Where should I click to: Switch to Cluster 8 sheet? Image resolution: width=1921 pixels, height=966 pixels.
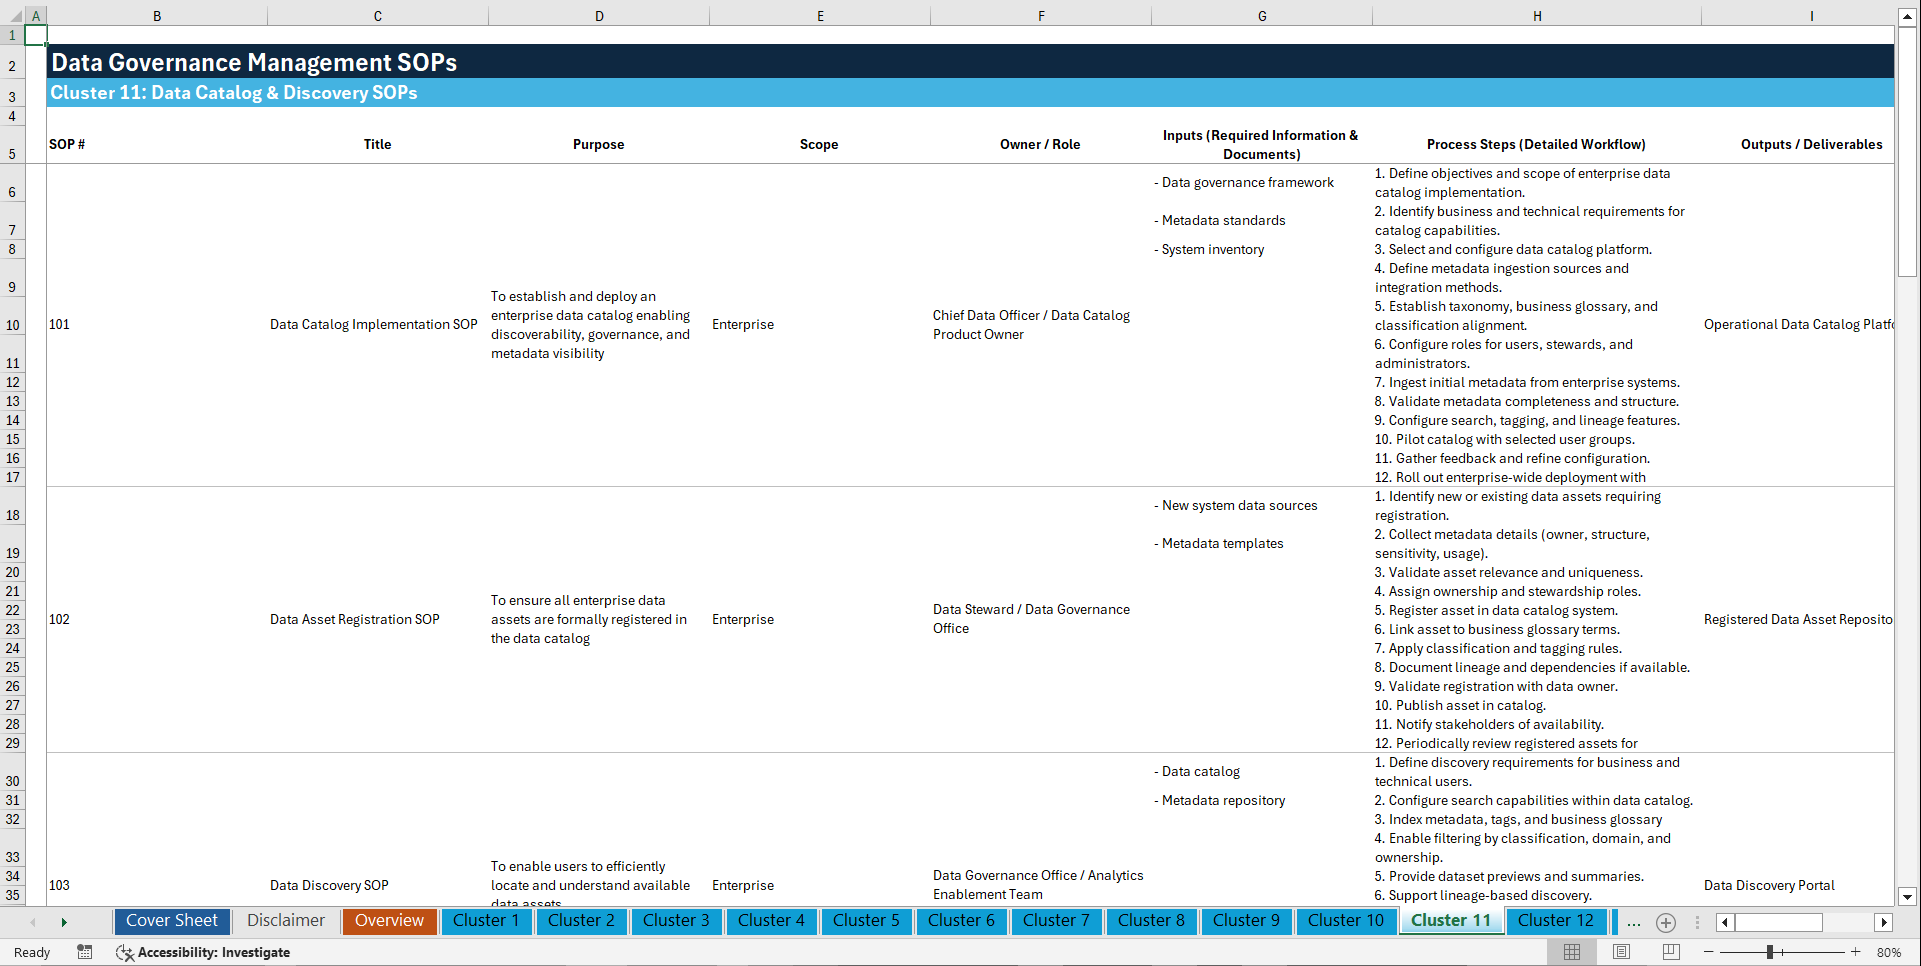pos(1151,921)
